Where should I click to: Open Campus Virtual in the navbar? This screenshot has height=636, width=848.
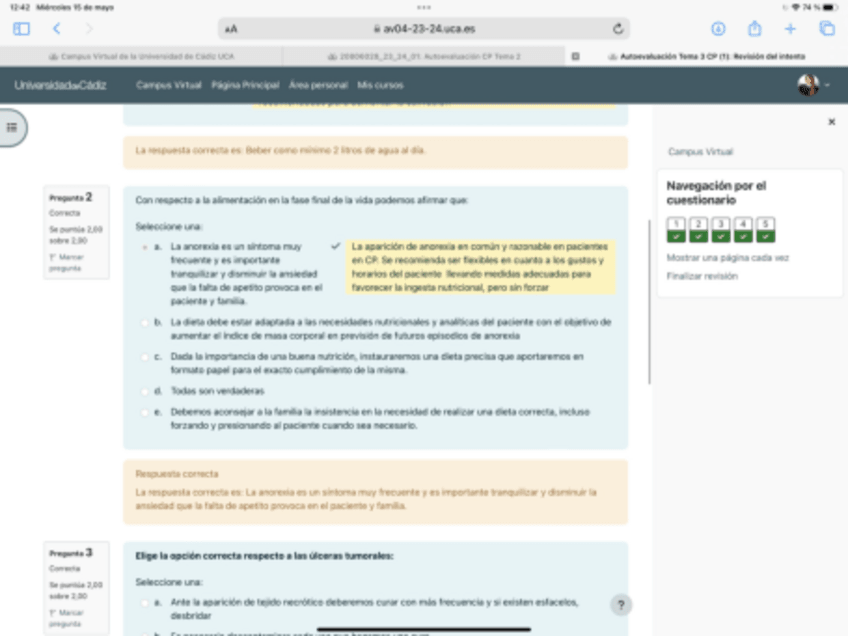coord(169,85)
